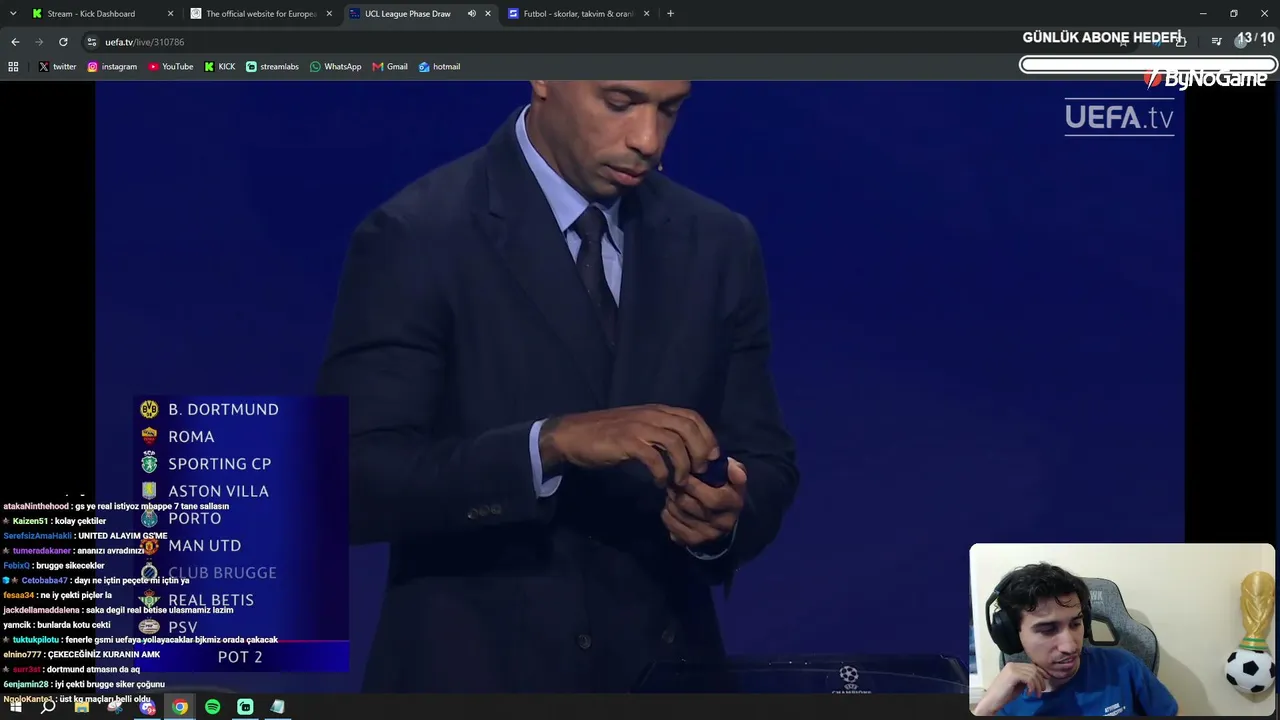Open the hotmail bookmark
Viewport: 1280px width, 720px height.
(439, 67)
